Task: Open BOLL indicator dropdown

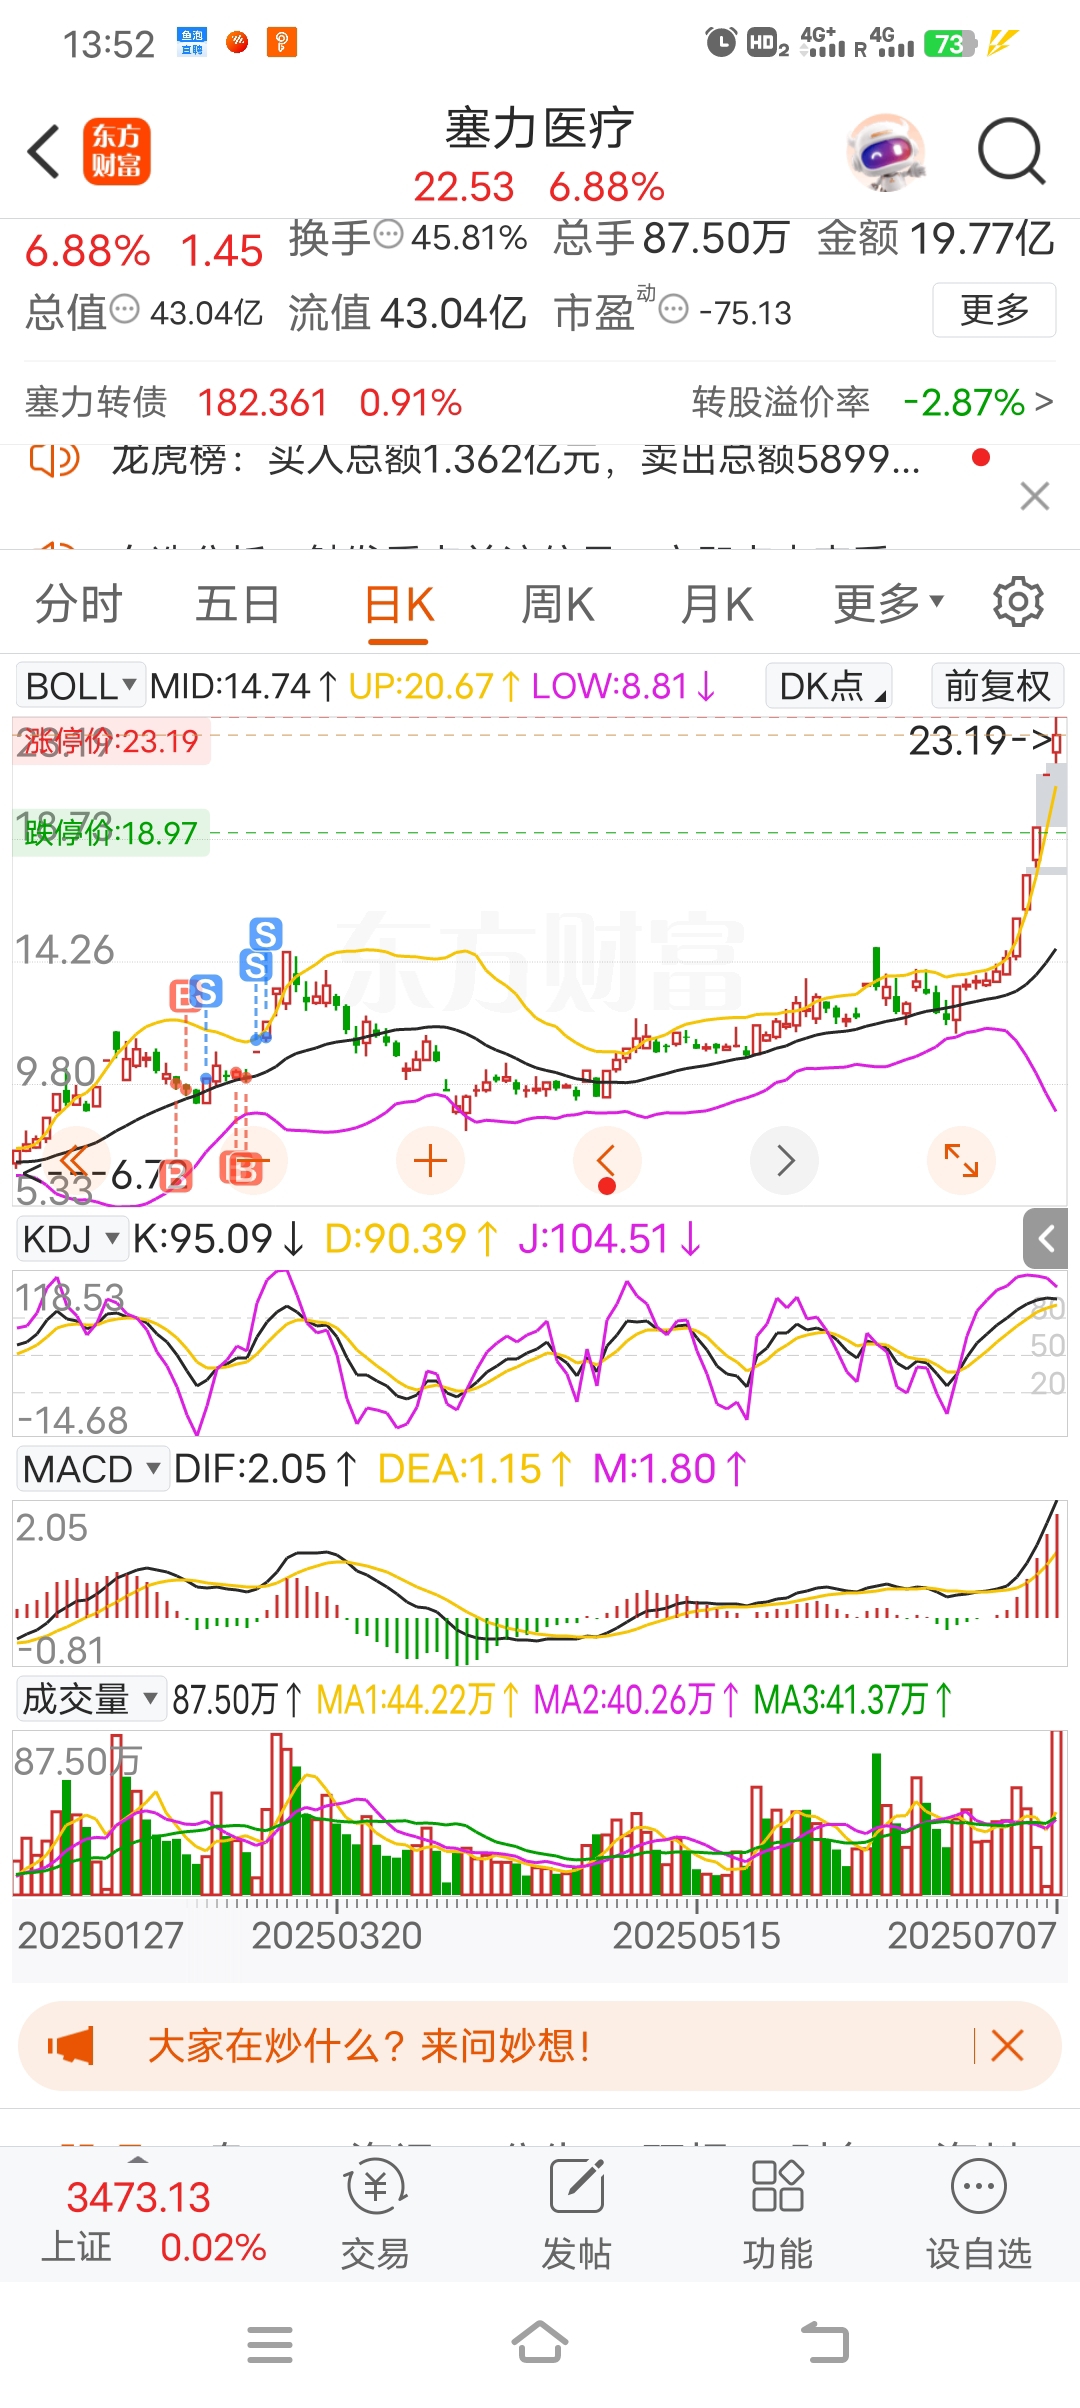Action: (x=81, y=686)
